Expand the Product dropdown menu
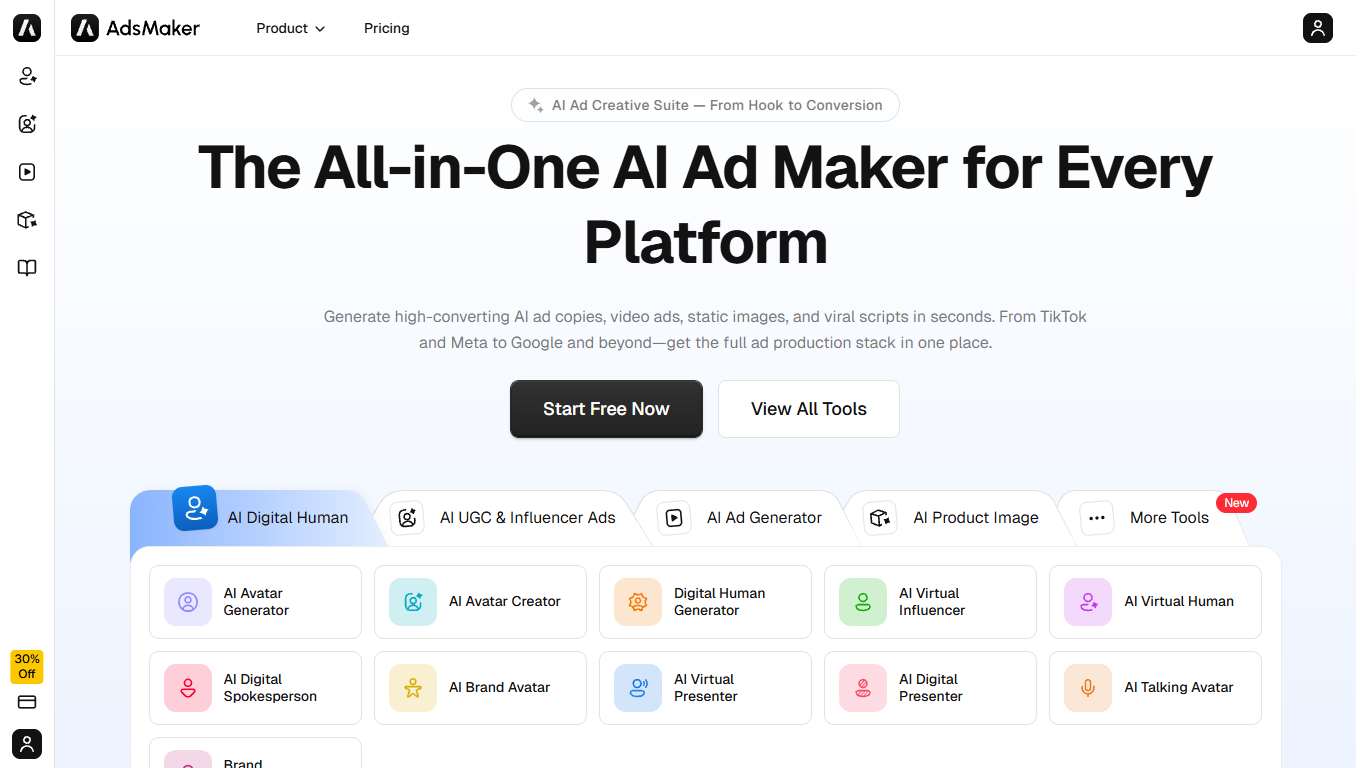This screenshot has width=1366, height=768. pyautogui.click(x=290, y=28)
